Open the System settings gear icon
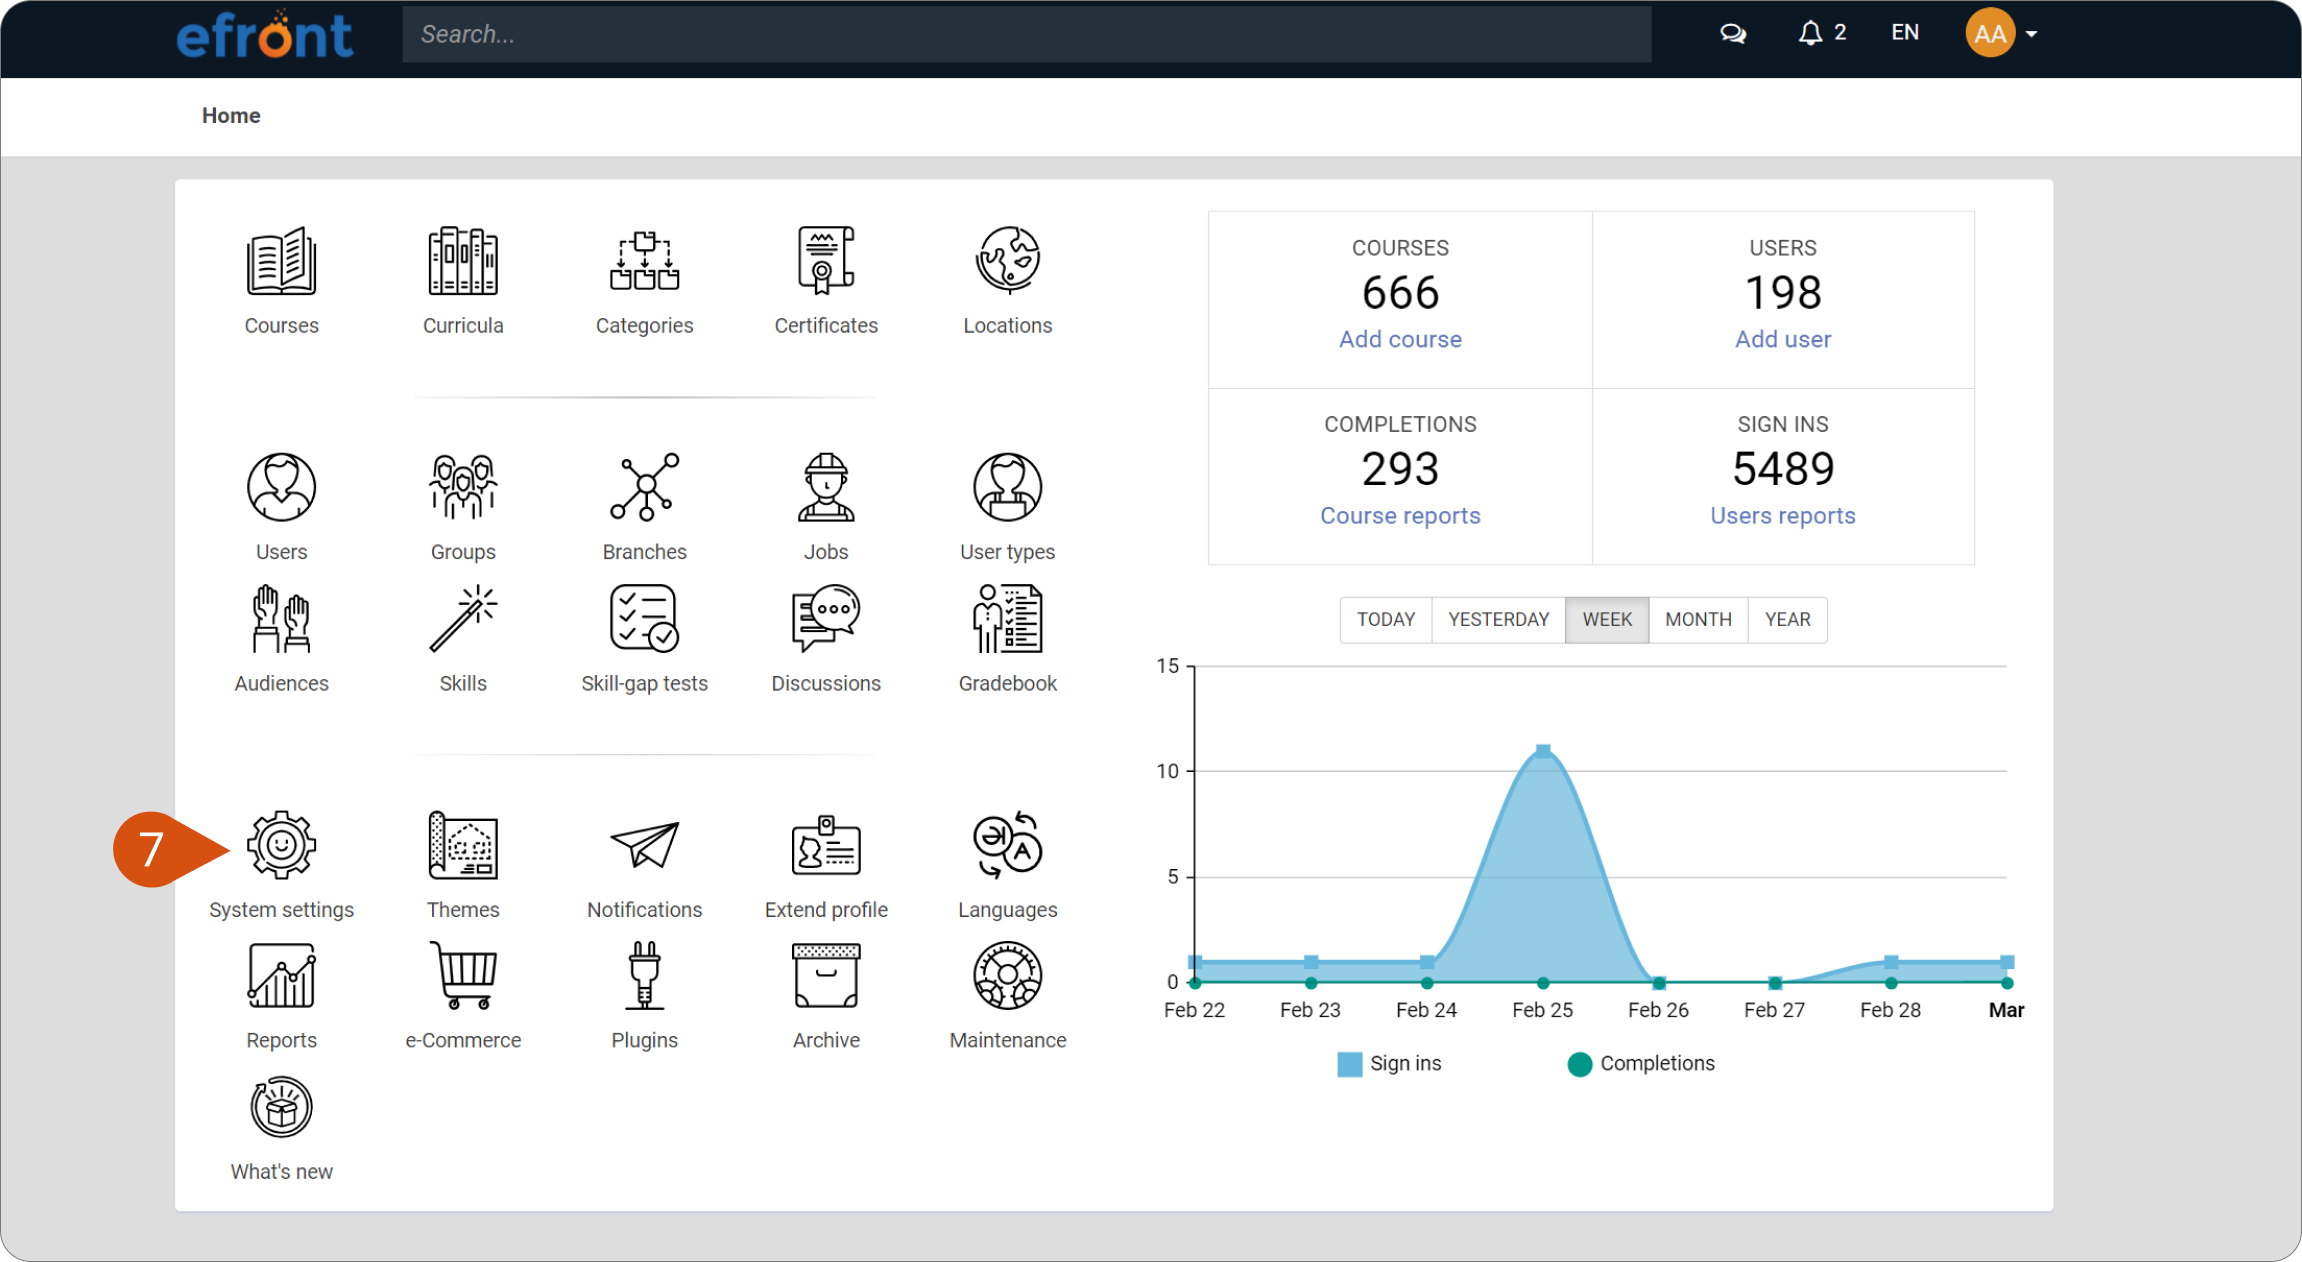 tap(281, 846)
